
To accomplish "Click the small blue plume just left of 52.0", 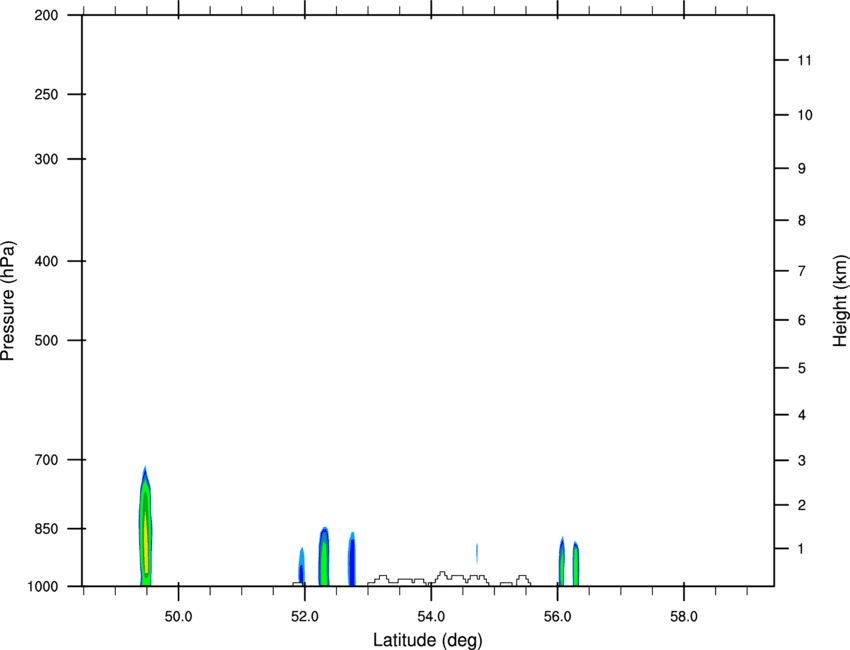I will coord(301,566).
